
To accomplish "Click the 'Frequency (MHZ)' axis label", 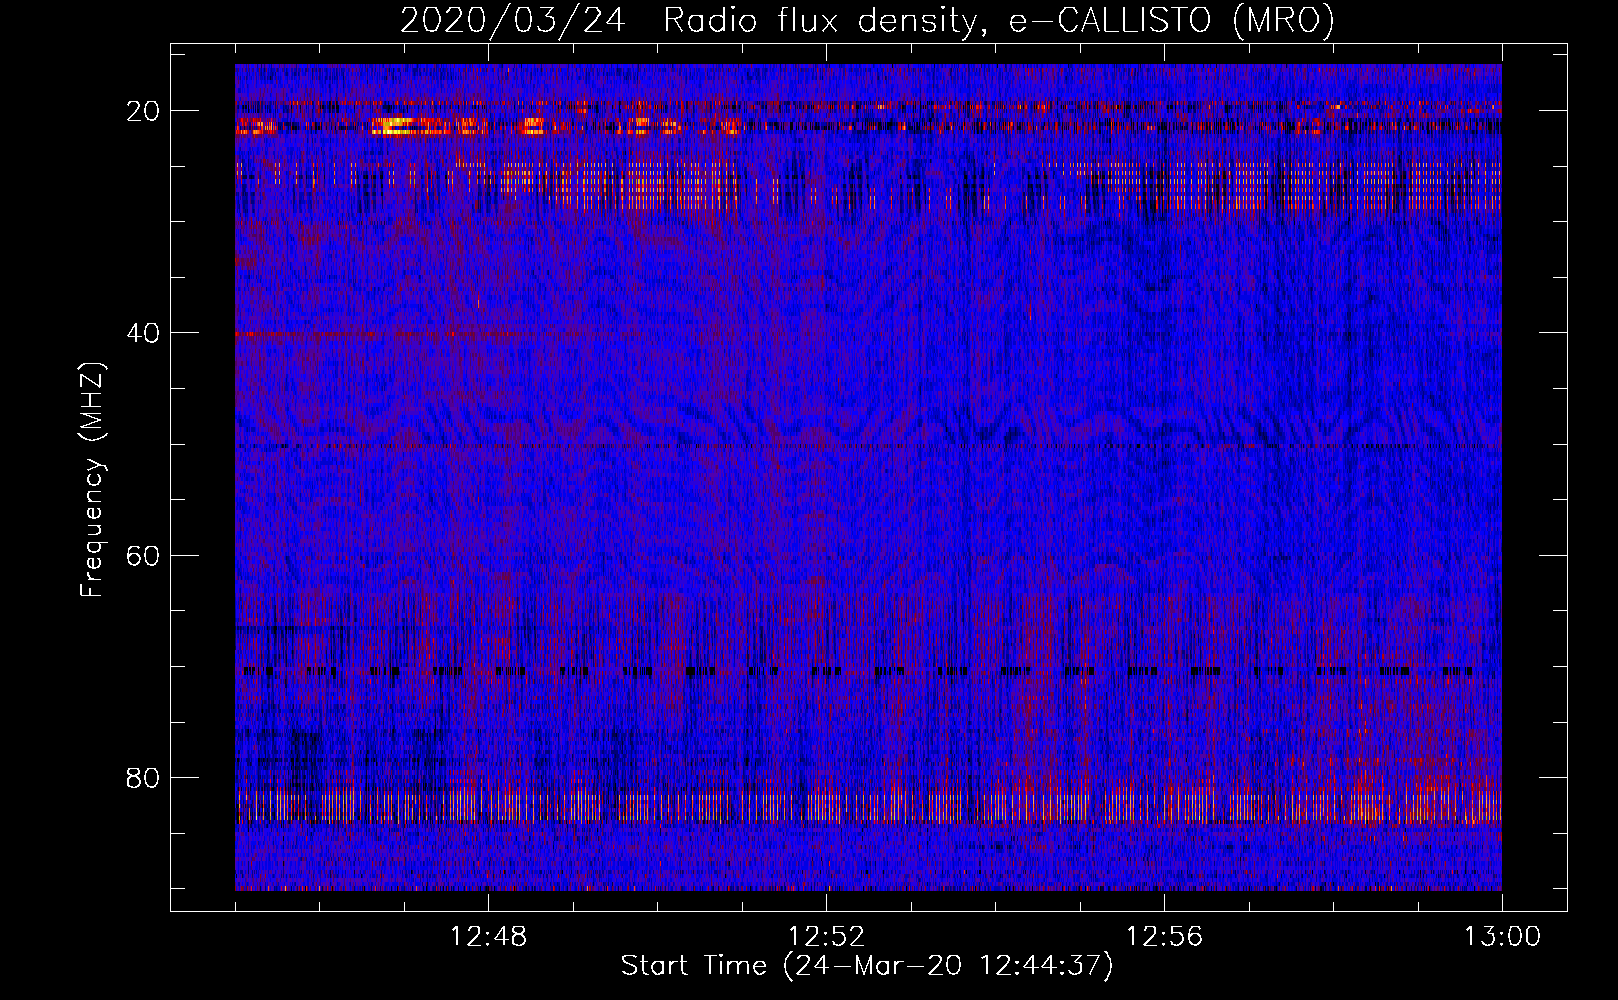I will [x=92, y=480].
